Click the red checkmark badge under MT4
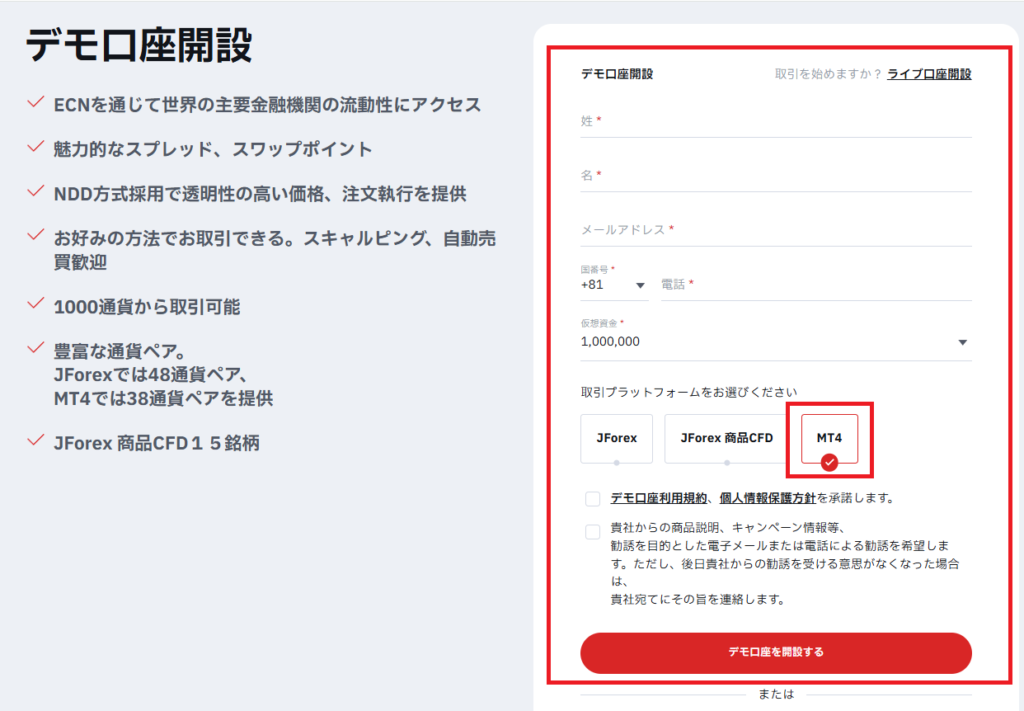The image size is (1024, 711). pyautogui.click(x=829, y=462)
